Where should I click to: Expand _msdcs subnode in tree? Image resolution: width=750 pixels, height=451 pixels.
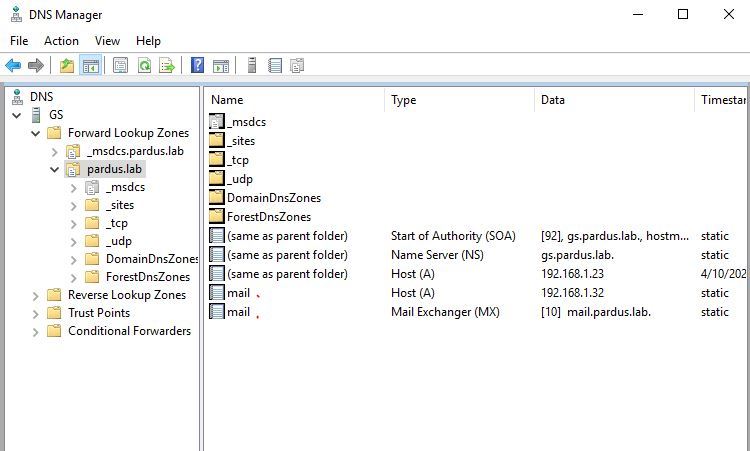click(x=73, y=188)
